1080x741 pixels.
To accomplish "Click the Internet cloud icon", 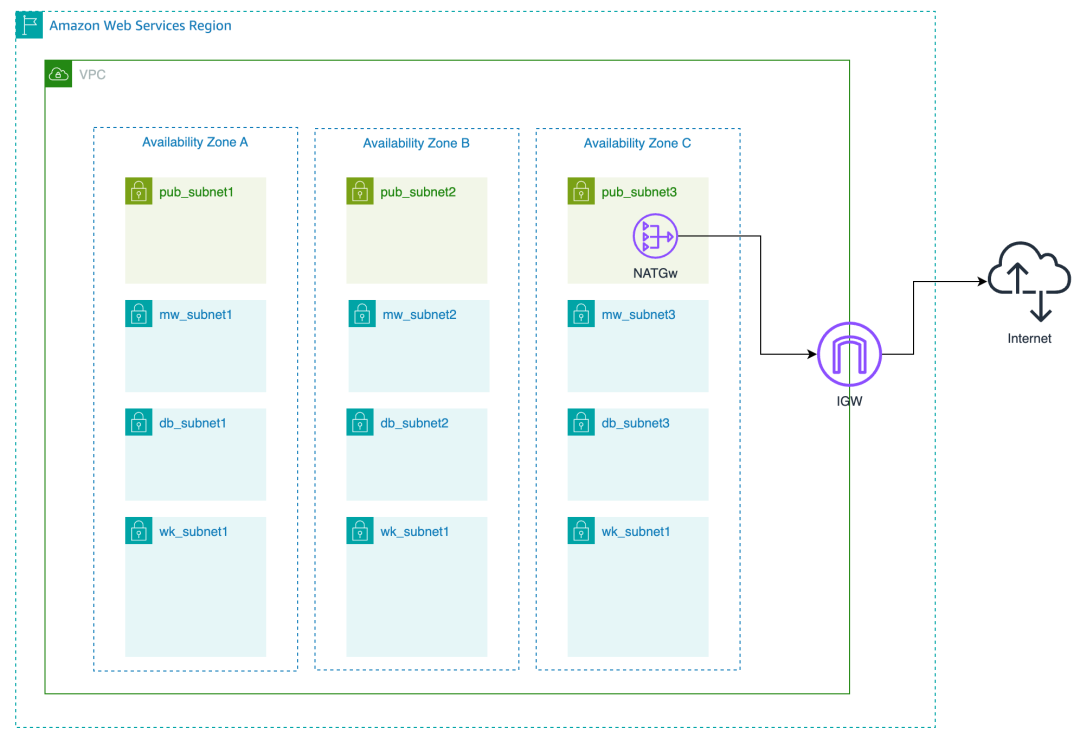I will point(1029,281).
